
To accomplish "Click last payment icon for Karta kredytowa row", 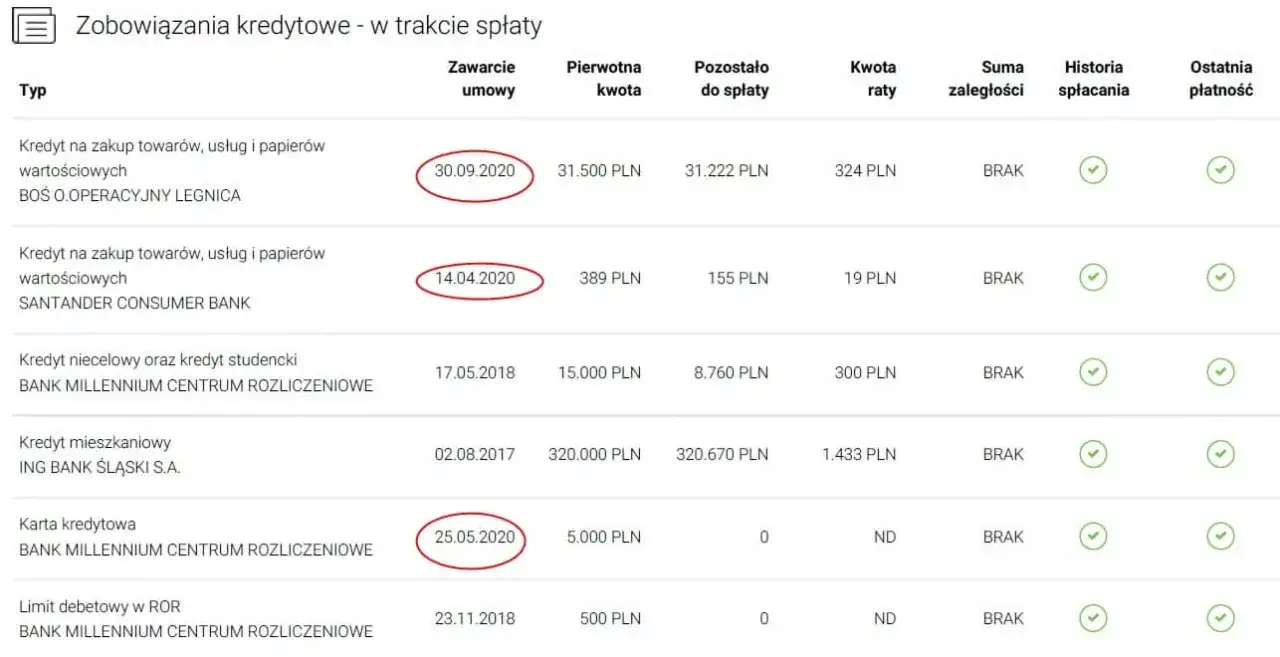I will click(x=1220, y=536).
